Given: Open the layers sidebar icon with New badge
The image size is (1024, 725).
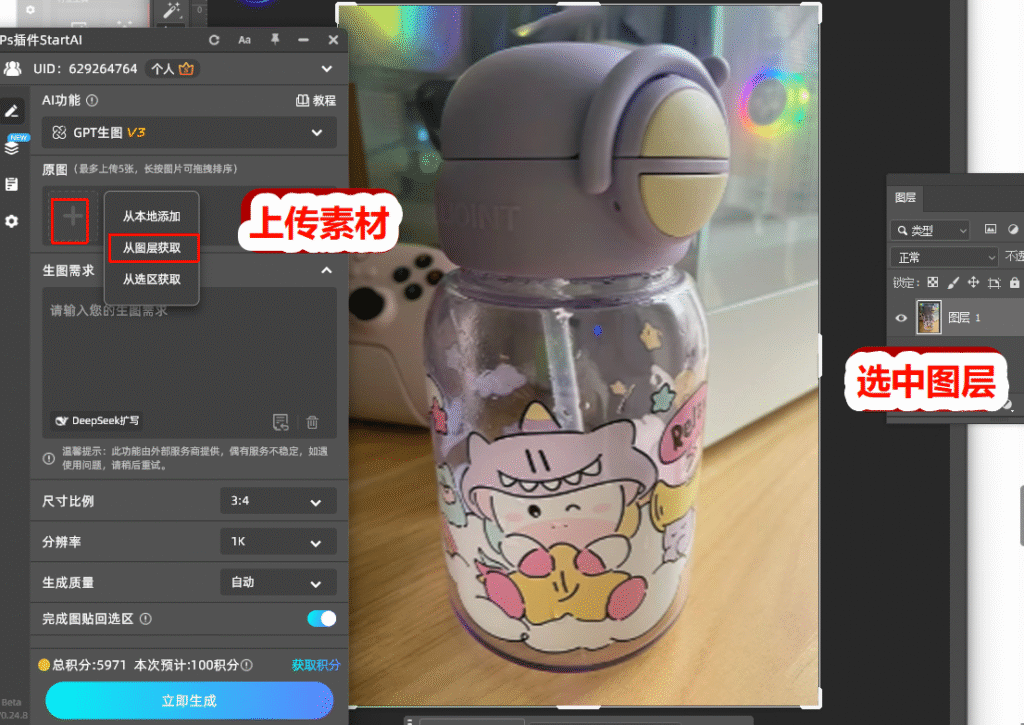Looking at the screenshot, I should [x=12, y=147].
